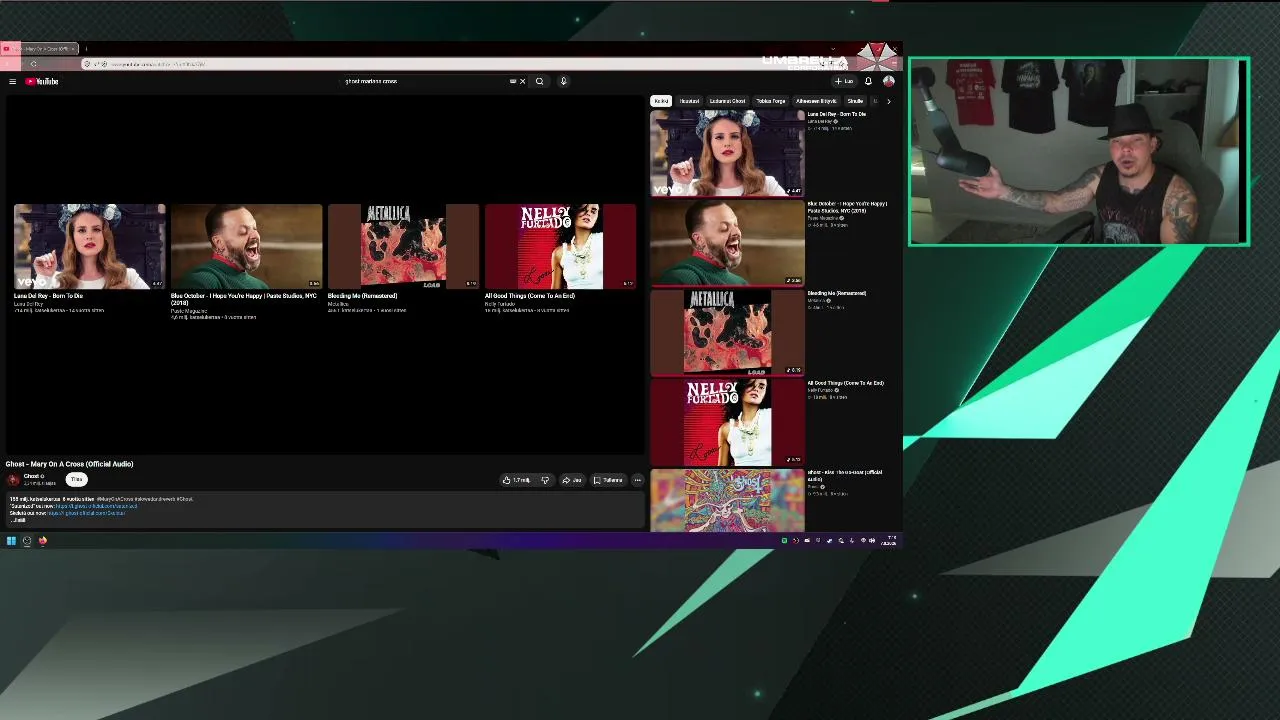Open sidebar title "All Good Things (Come To An End)"
1280x720 pixels.
tap(846, 383)
